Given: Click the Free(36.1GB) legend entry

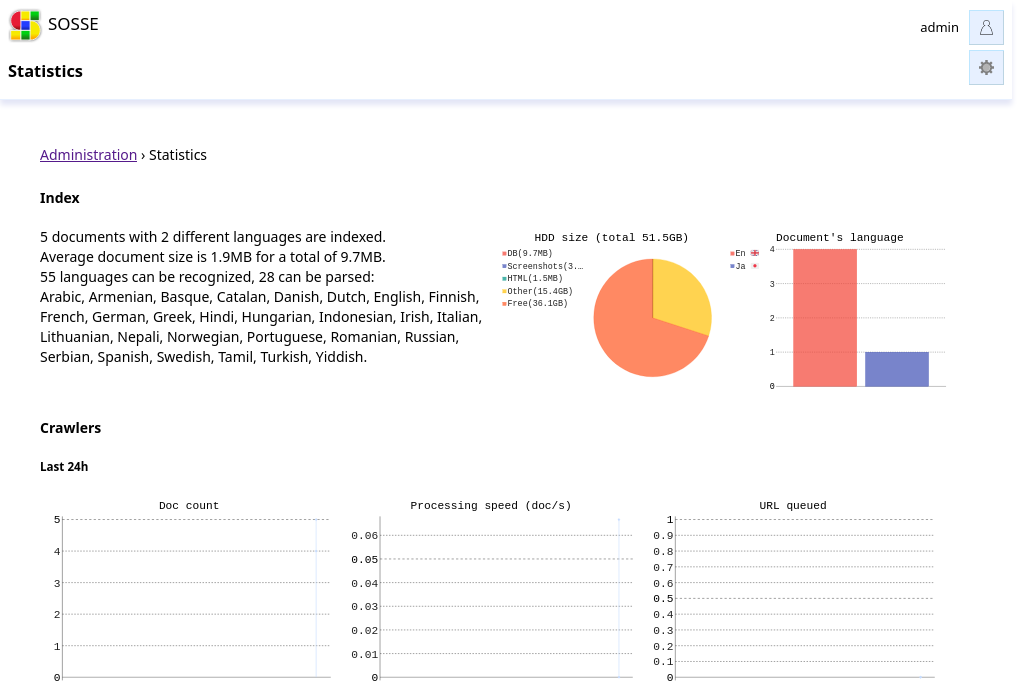Looking at the screenshot, I should click(x=534, y=304).
